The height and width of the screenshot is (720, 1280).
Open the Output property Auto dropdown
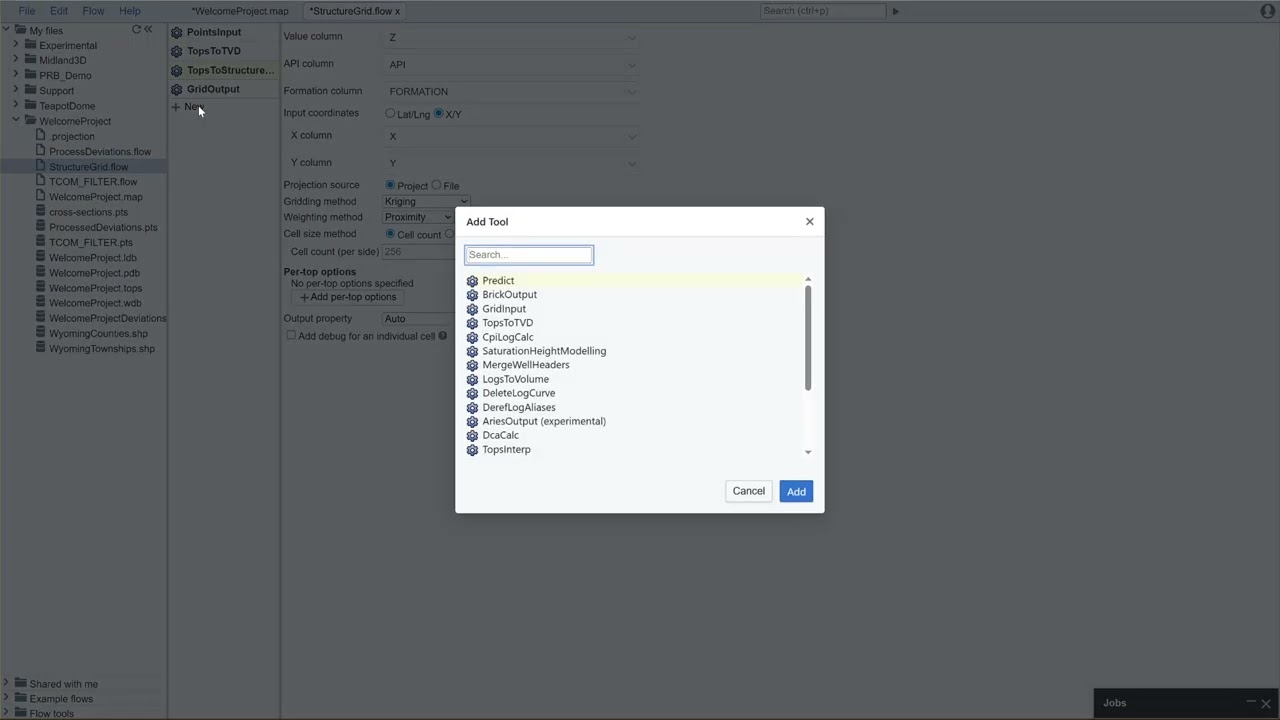tap(419, 319)
